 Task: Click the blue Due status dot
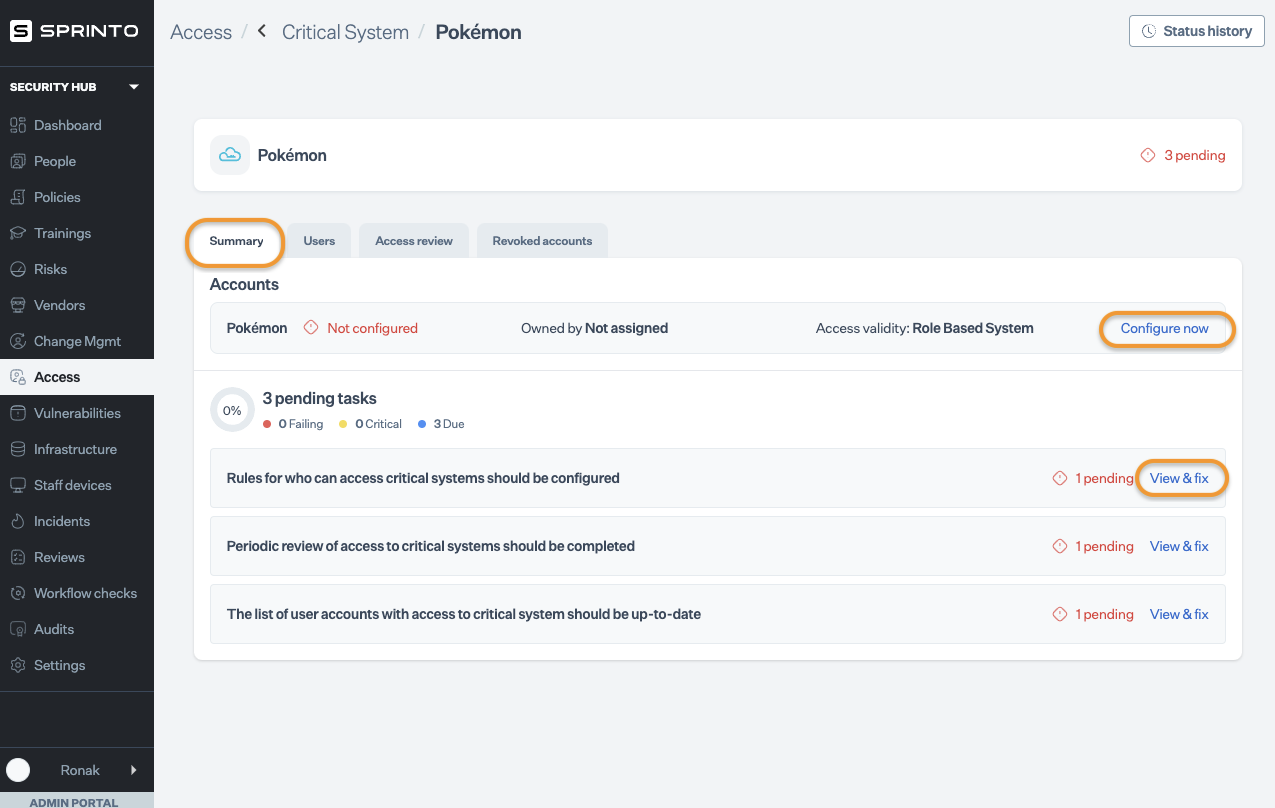[x=423, y=424]
